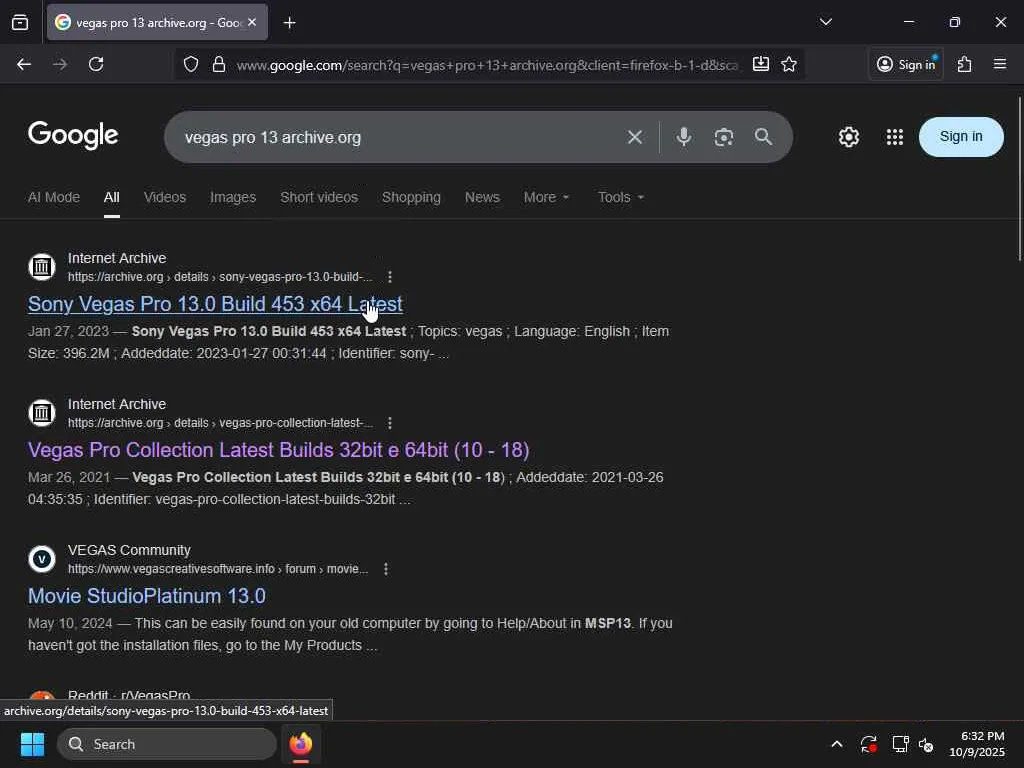Image resolution: width=1024 pixels, height=768 pixels.
Task: Open Firefox application hamburger menu
Action: pyautogui.click(x=1000, y=64)
